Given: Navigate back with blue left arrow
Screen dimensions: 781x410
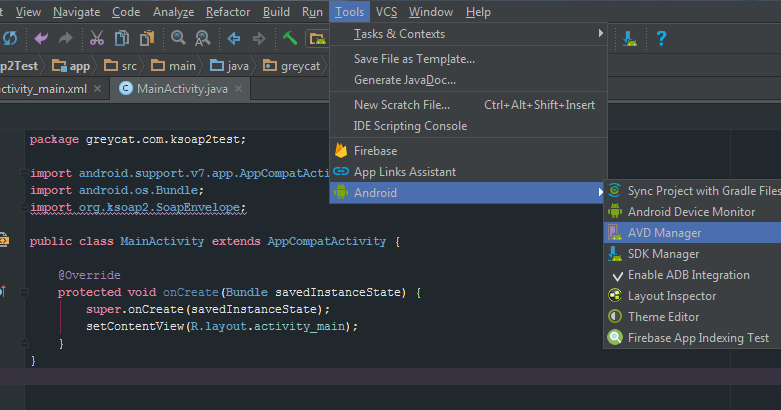Looking at the screenshot, I should click(234, 38).
